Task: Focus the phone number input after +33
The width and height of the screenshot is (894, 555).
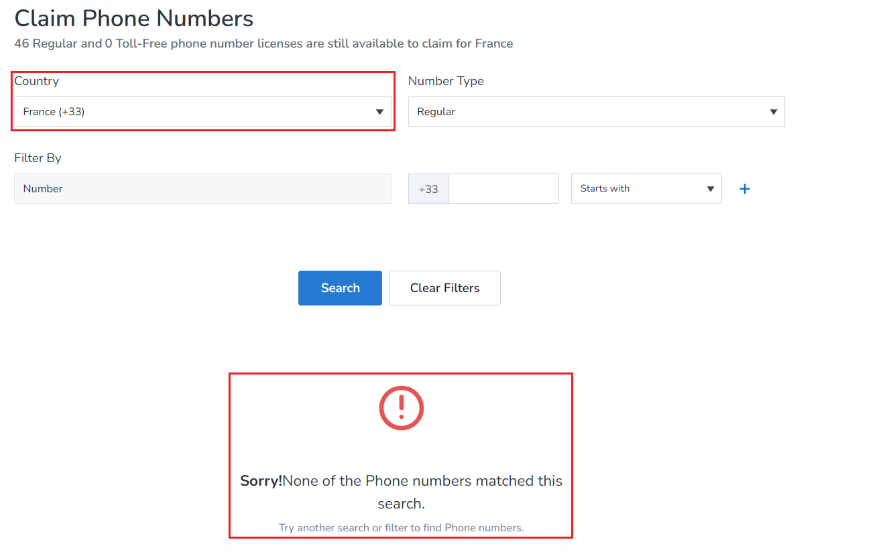Action: (x=503, y=189)
